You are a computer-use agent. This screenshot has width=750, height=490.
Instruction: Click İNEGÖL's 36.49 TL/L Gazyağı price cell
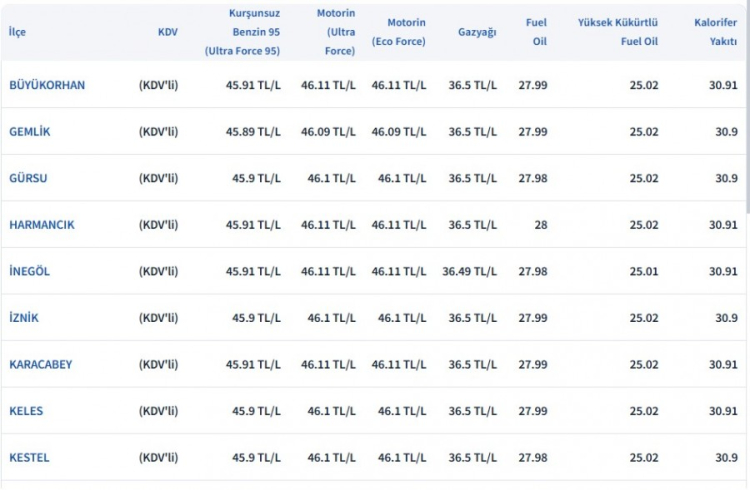(x=469, y=271)
